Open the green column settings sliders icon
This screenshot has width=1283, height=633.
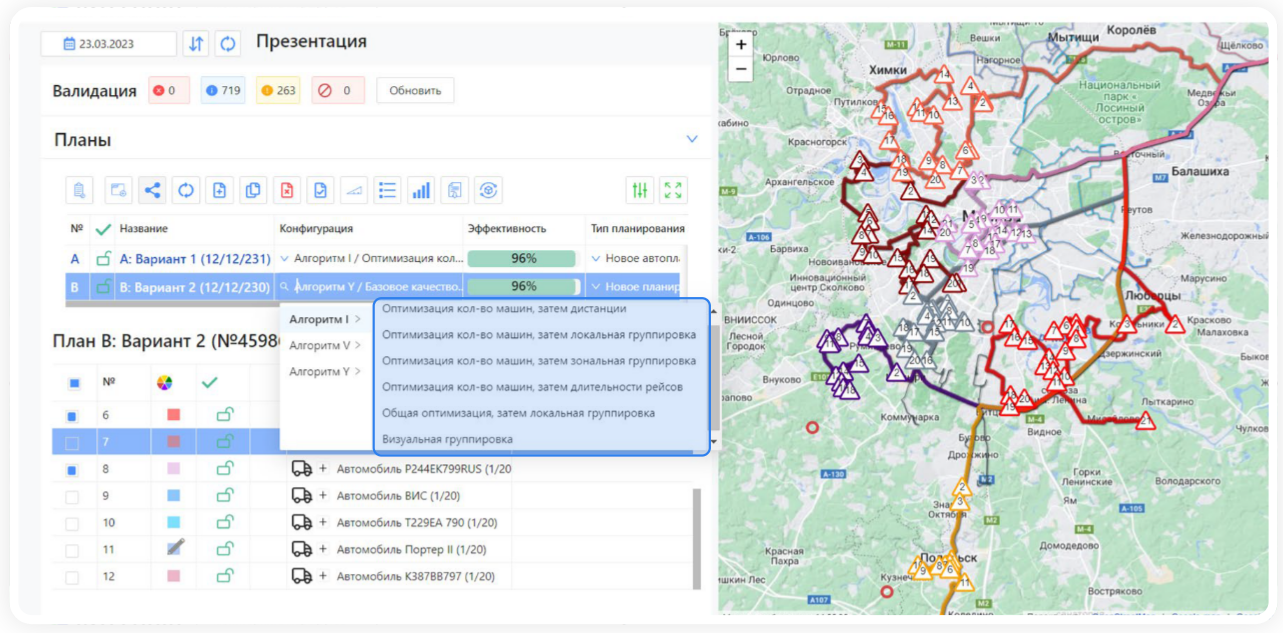[x=640, y=190]
